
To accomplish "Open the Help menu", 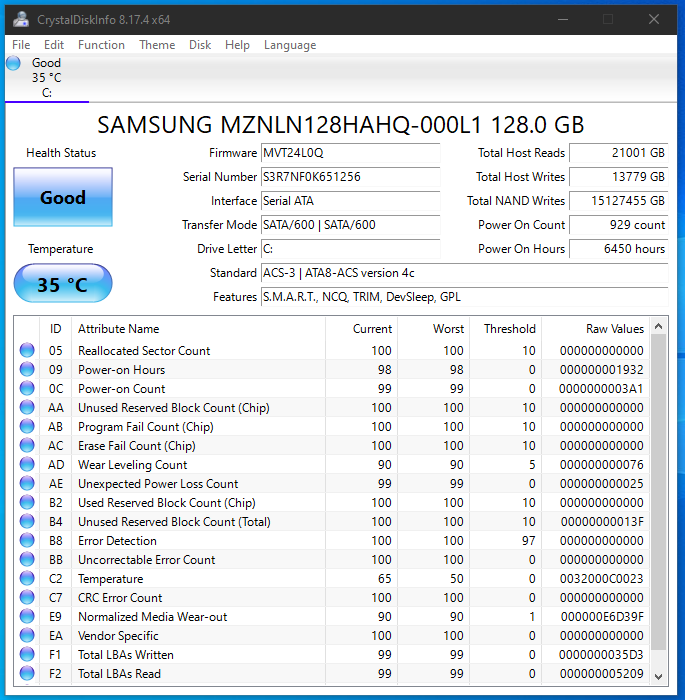I will [x=237, y=45].
